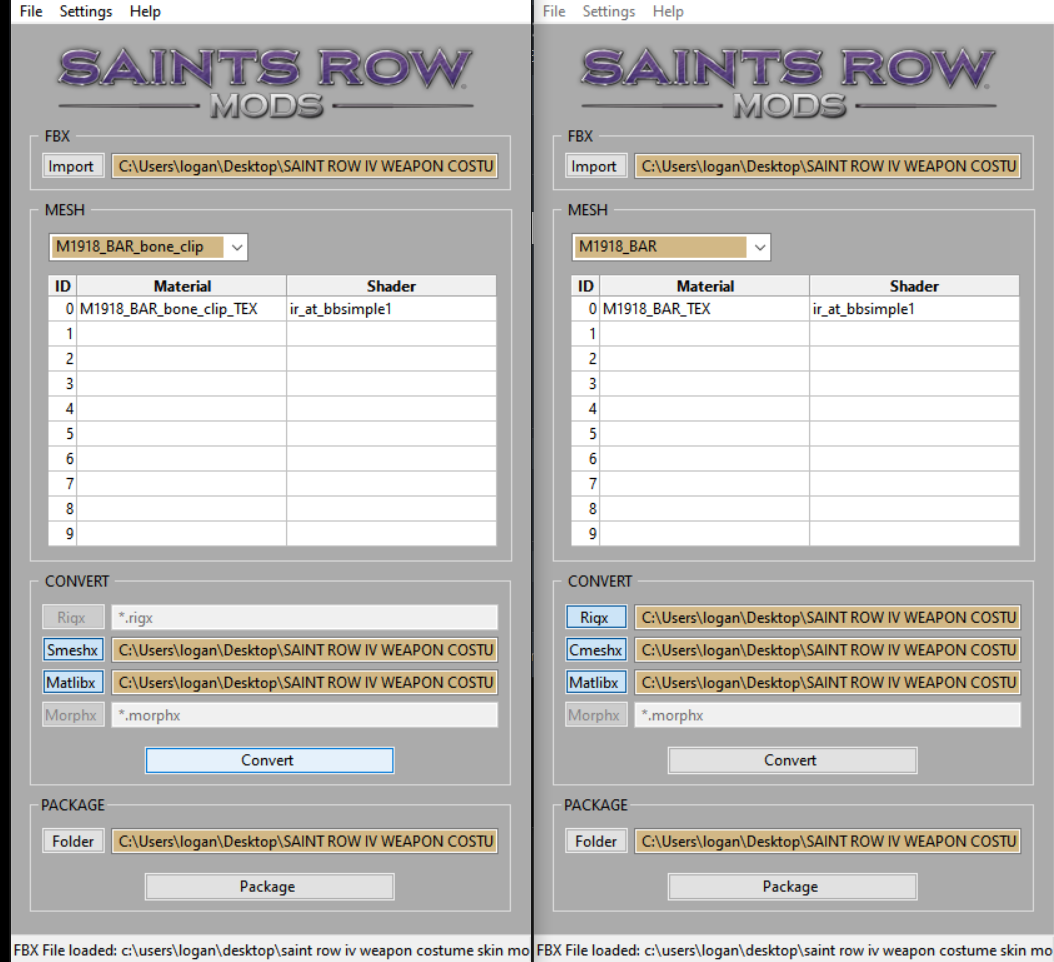Viewport: 1054px width, 962px height.
Task: Select the ir_at_bbsimple1 shader cell in right window
Action: point(914,309)
